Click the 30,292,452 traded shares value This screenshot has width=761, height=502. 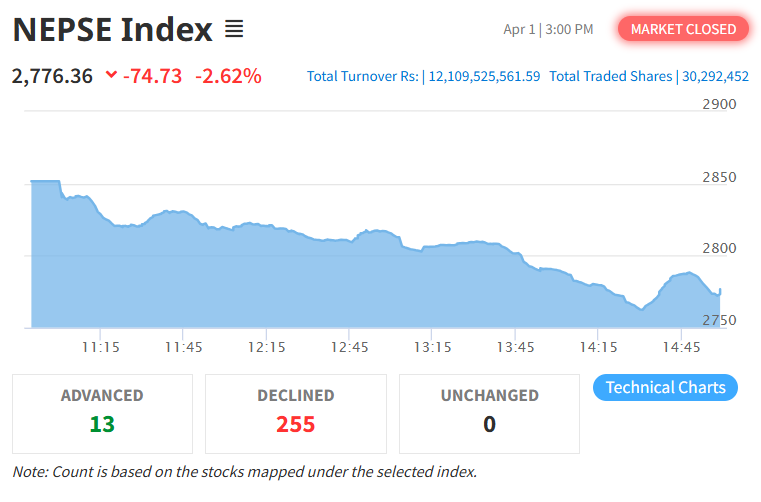pyautogui.click(x=715, y=76)
